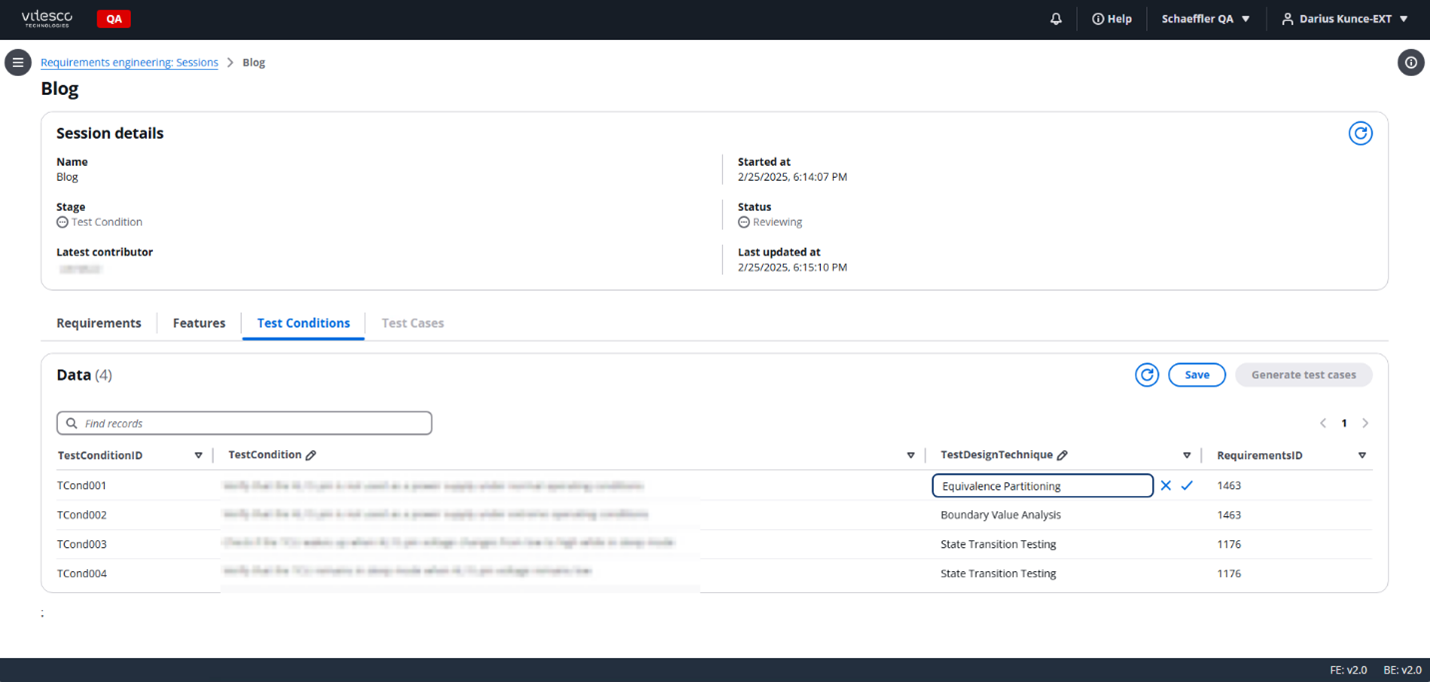1430x682 pixels.
Task: Click the hamburger menu beside the breadcrumb
Action: [18, 62]
